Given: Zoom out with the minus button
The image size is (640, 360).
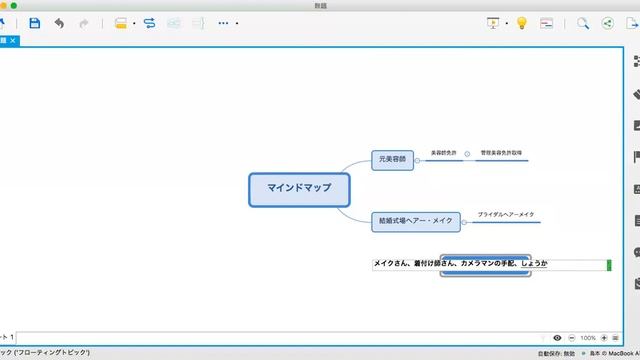Looking at the screenshot, I should coord(571,338).
